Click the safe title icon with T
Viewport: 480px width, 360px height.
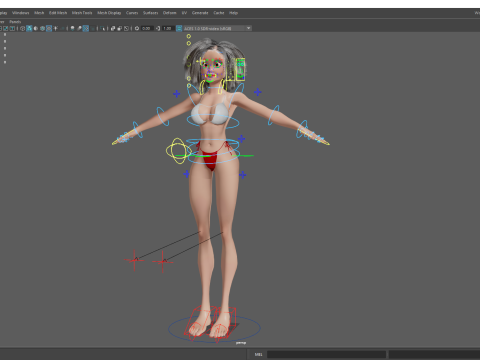tap(12, 28)
